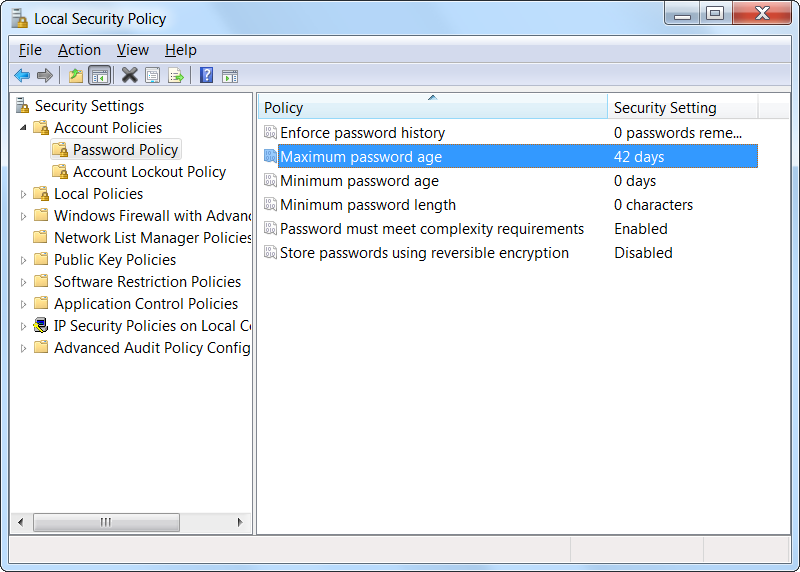Sort by the Policy column header
800x572 pixels.
(430, 108)
